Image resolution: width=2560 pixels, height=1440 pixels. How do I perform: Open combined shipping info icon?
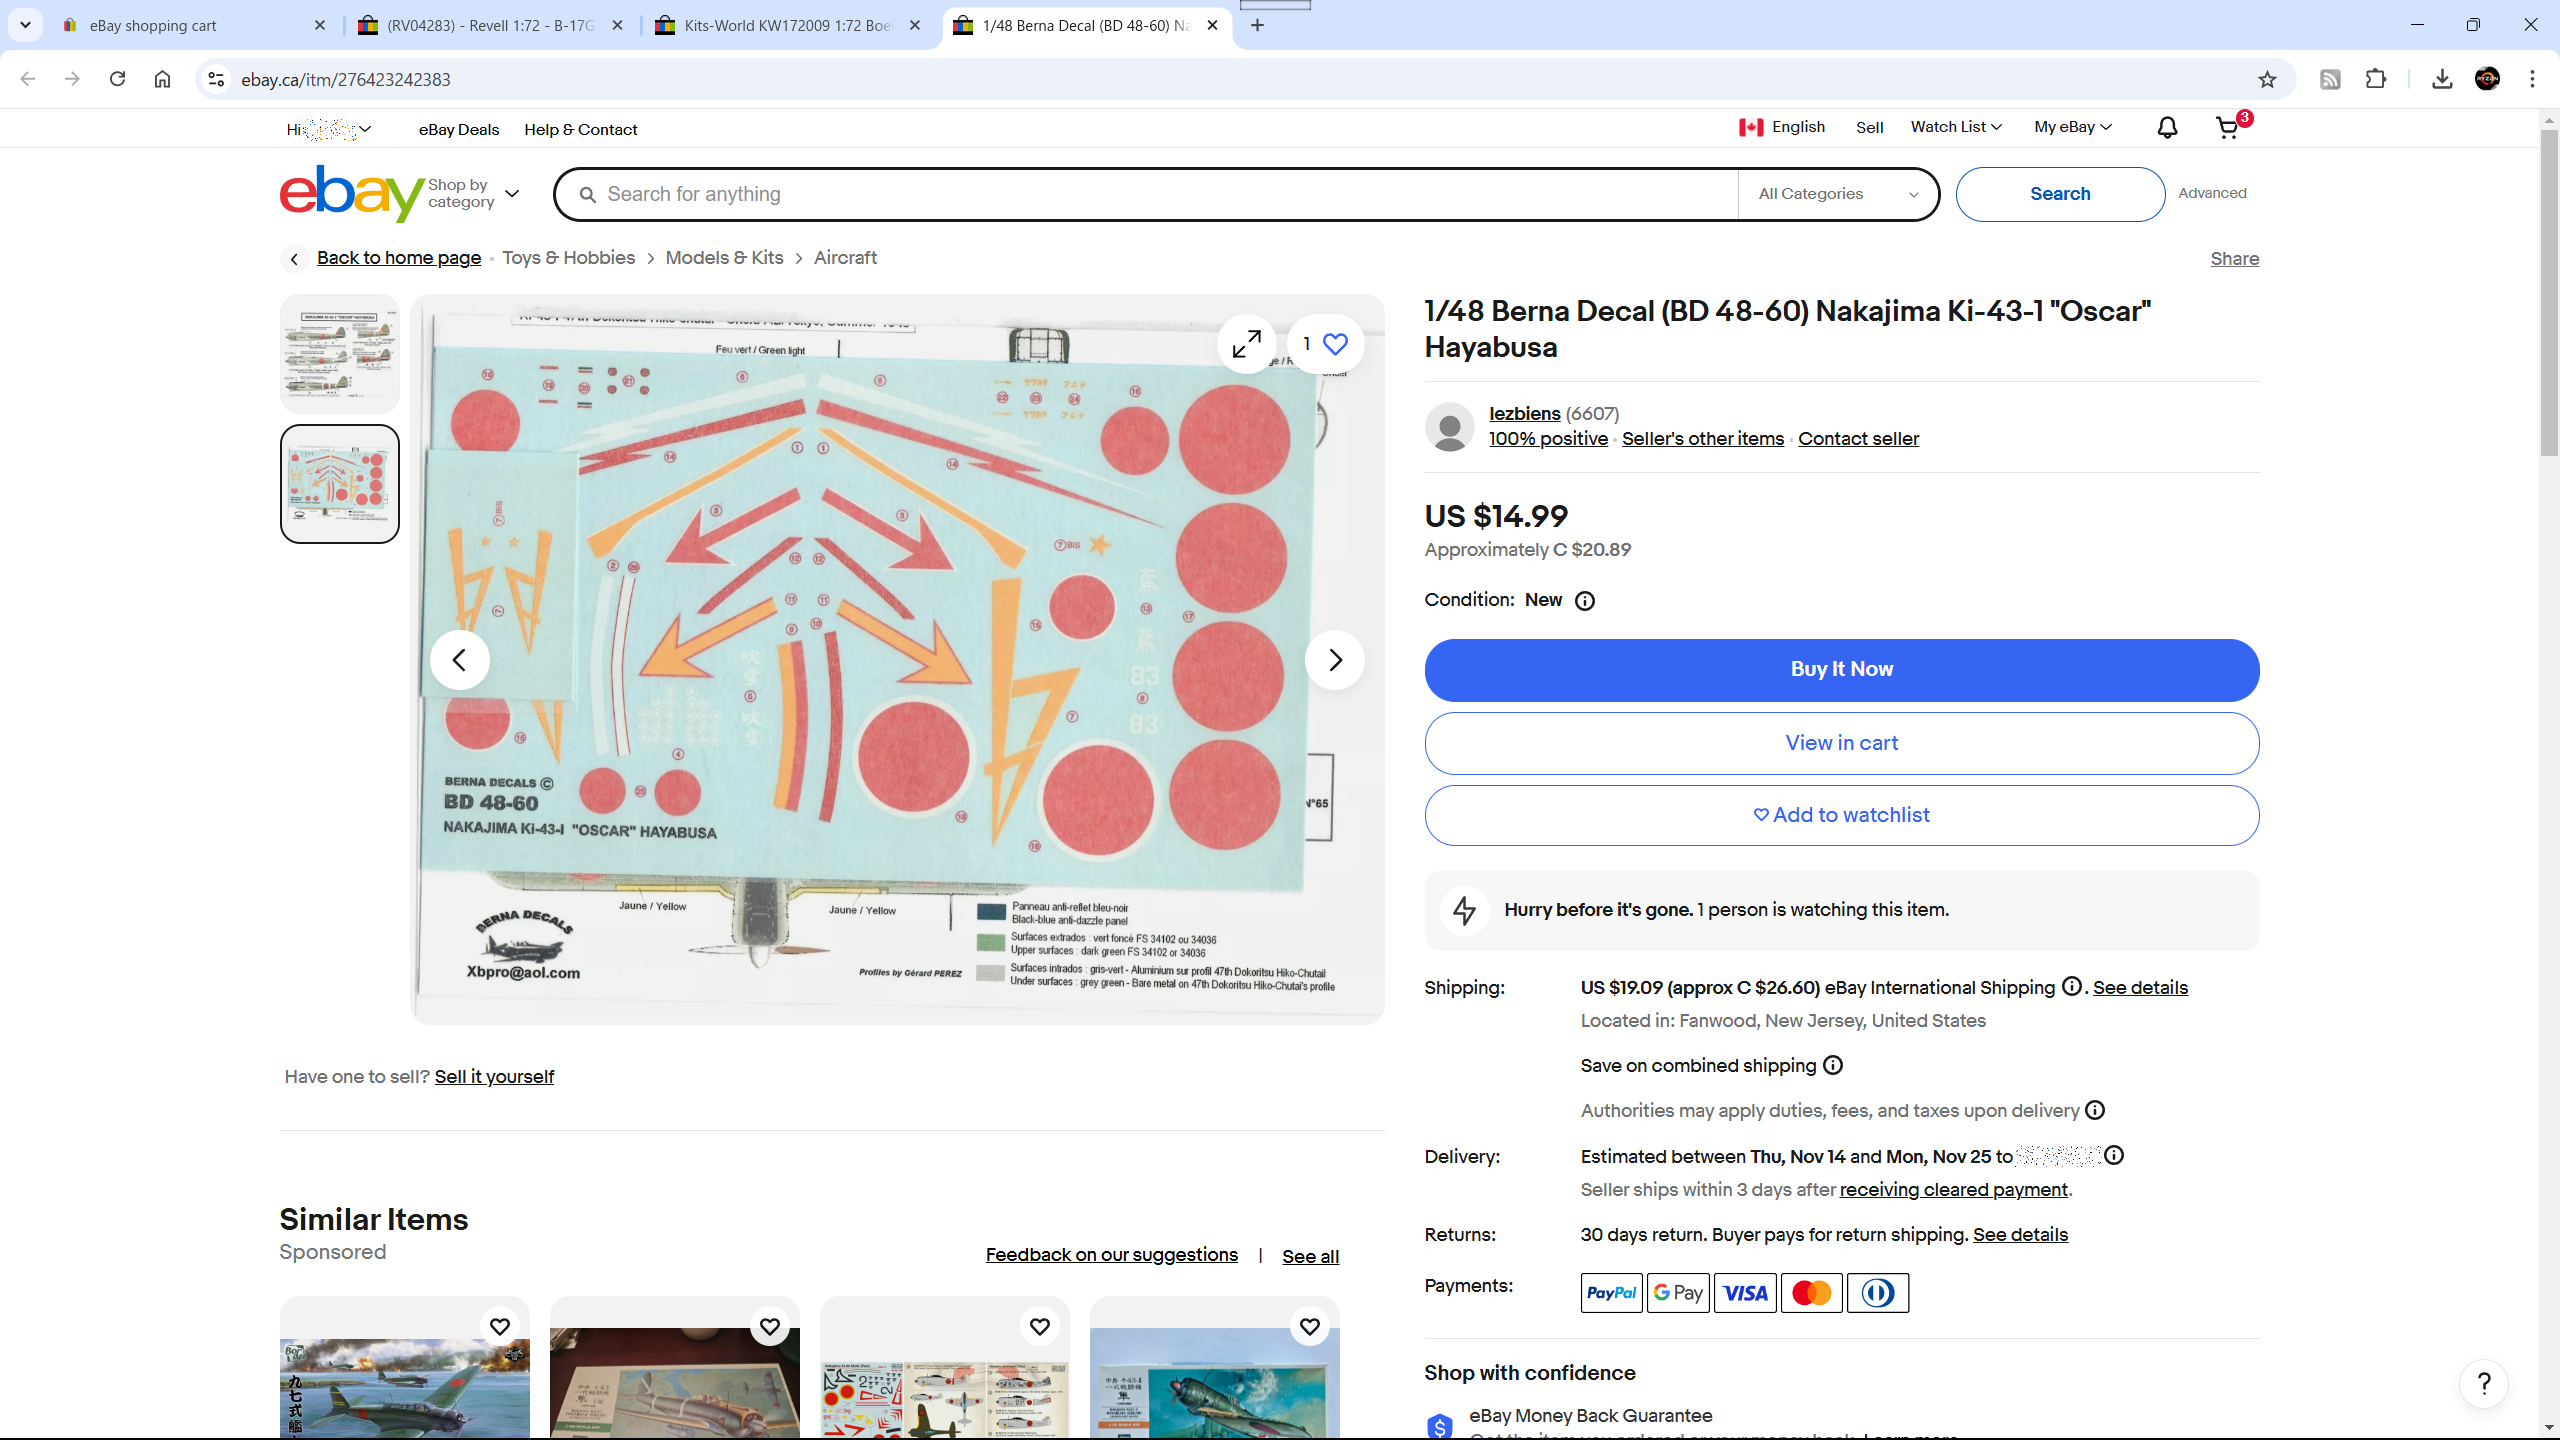coord(1832,1065)
